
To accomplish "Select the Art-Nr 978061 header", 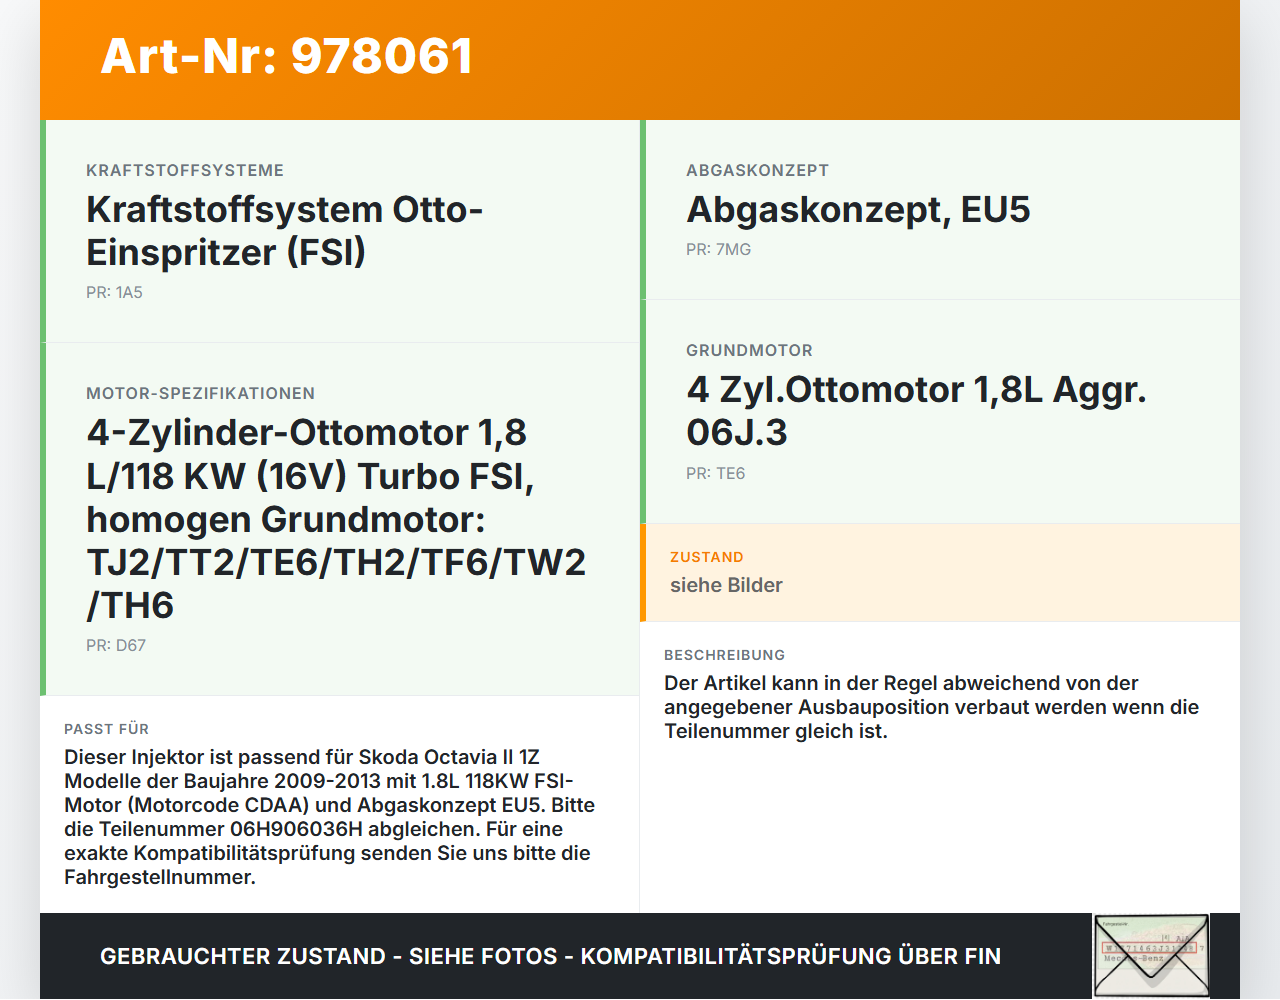I will 286,57.
